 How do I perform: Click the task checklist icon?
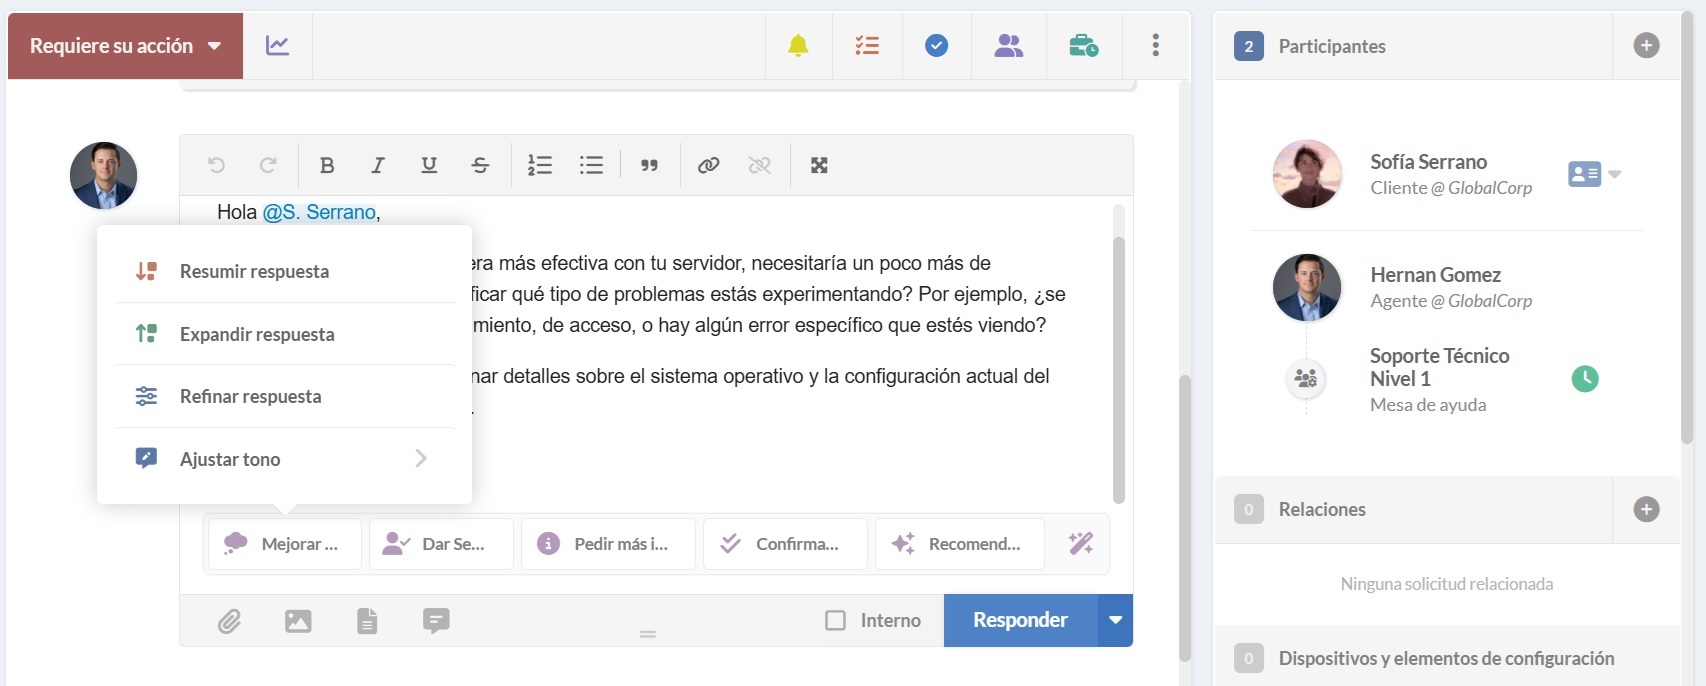click(867, 46)
